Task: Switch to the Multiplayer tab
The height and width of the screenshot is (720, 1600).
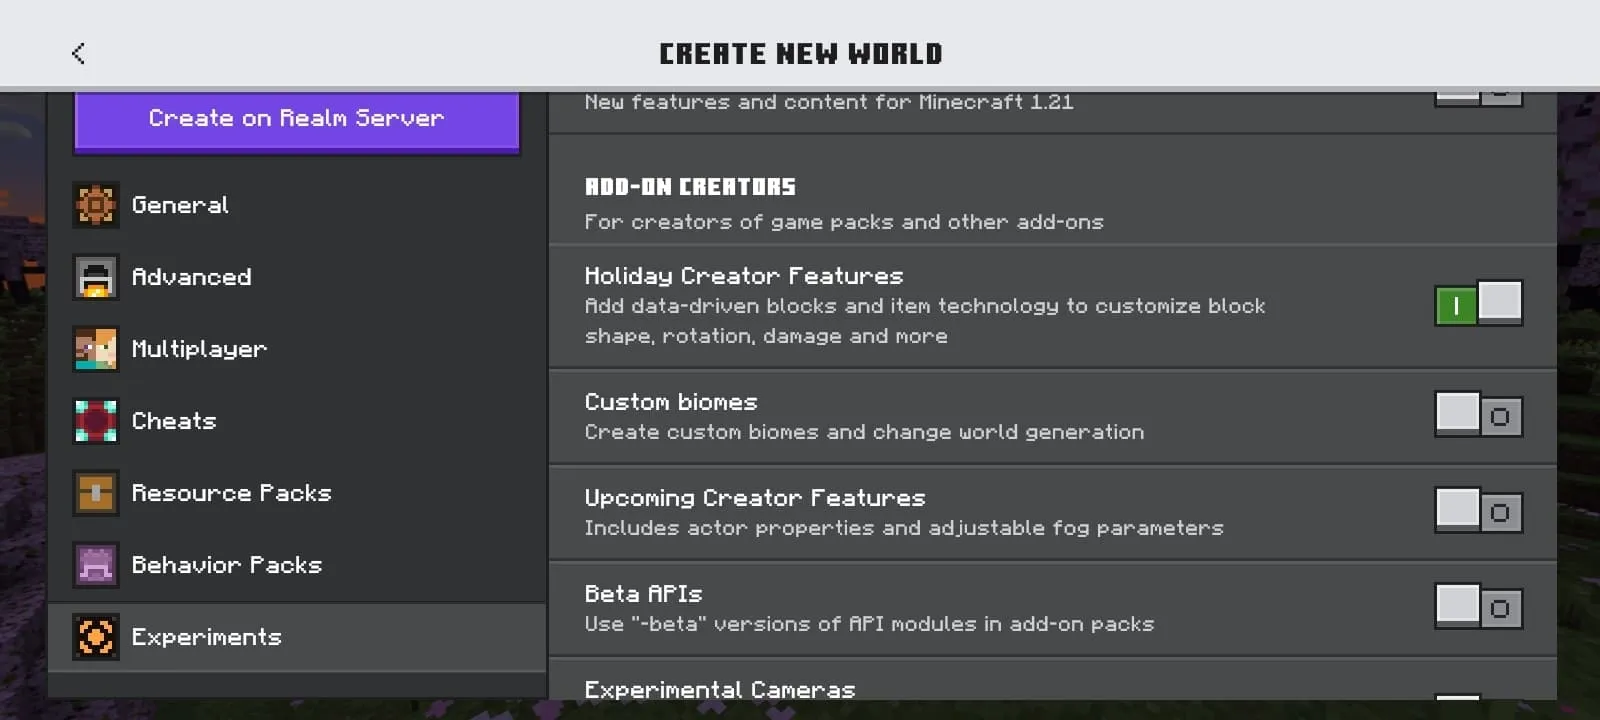Action: (297, 349)
